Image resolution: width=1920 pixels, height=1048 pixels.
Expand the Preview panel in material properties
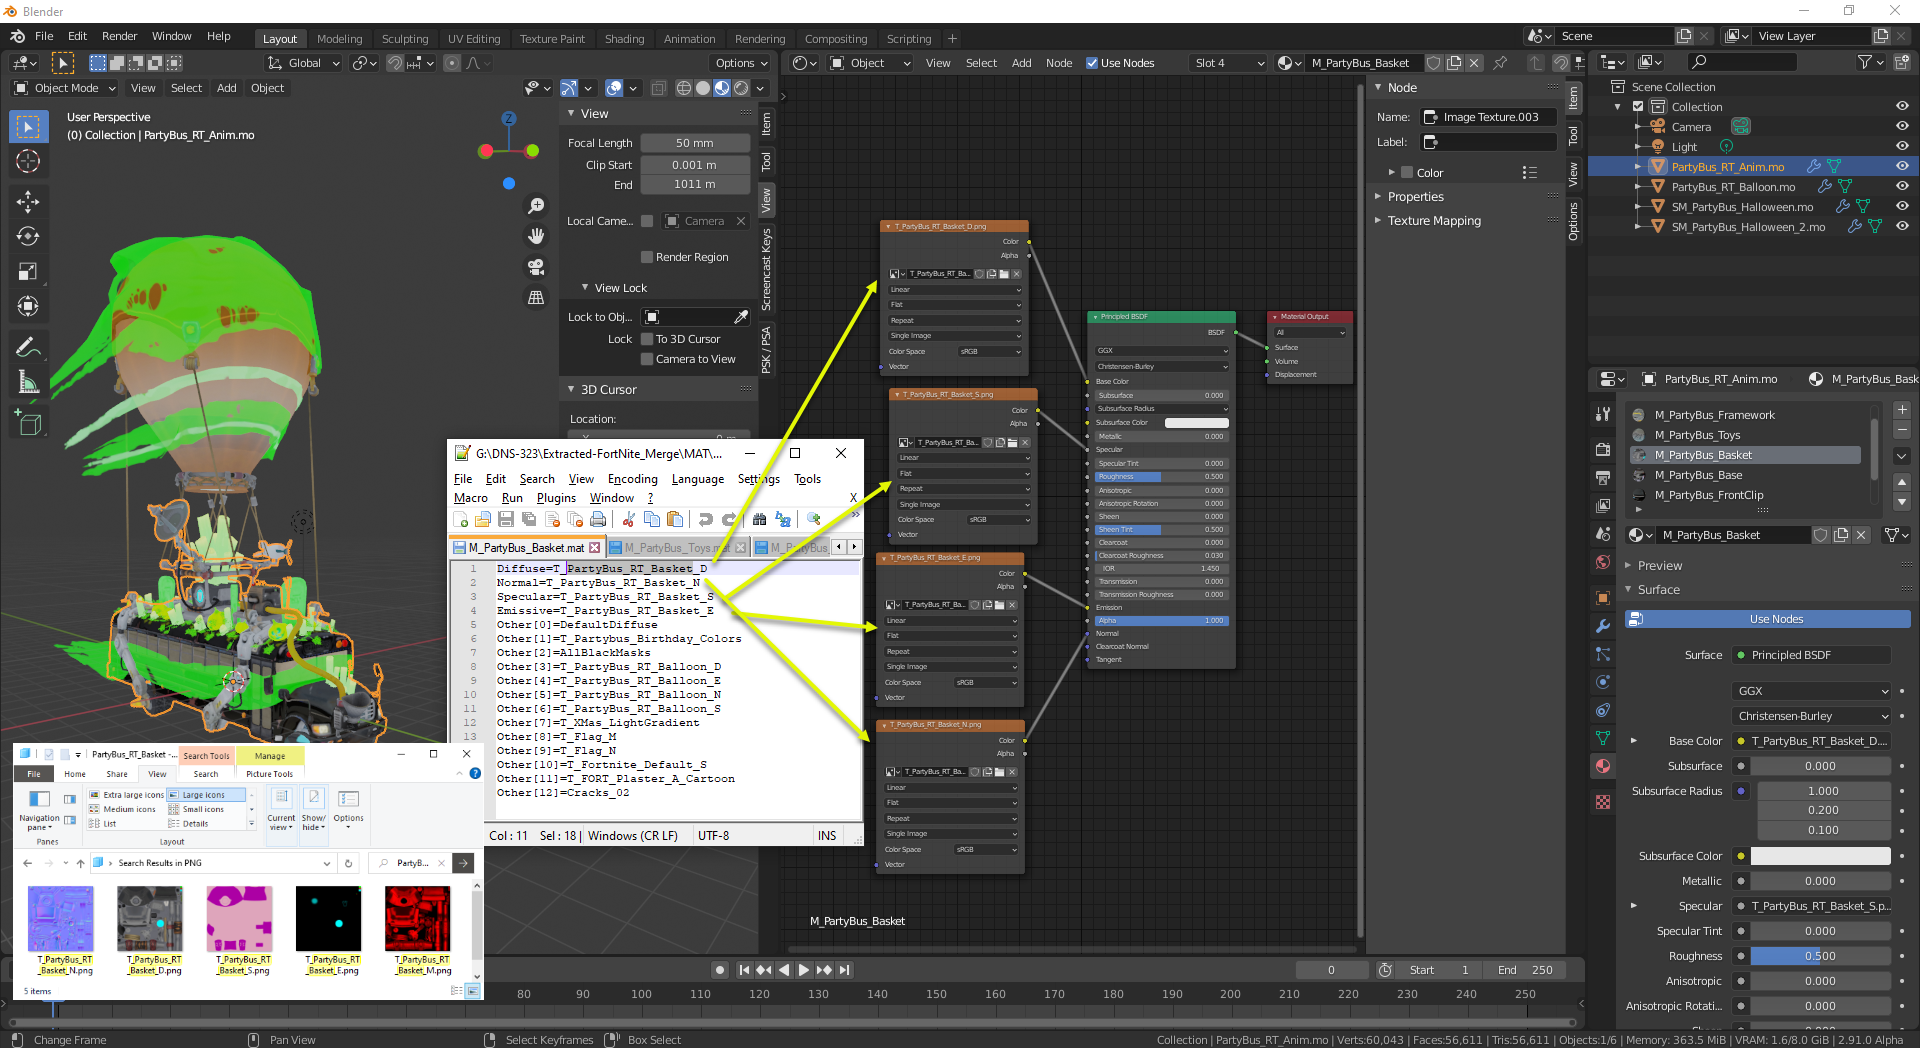click(1660, 566)
